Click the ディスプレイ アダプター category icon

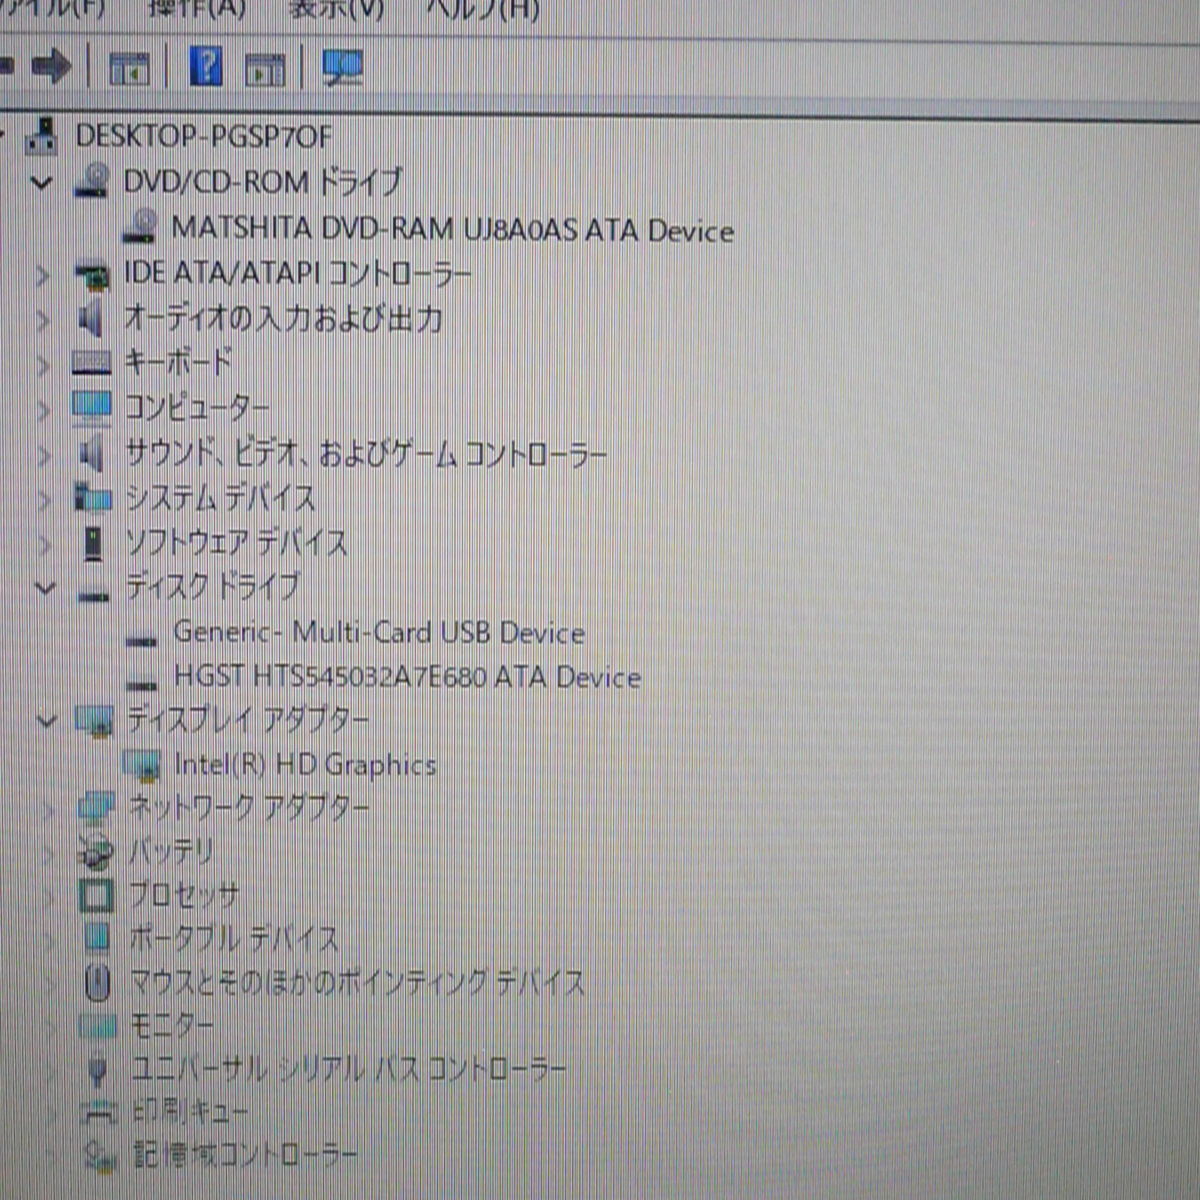point(96,721)
